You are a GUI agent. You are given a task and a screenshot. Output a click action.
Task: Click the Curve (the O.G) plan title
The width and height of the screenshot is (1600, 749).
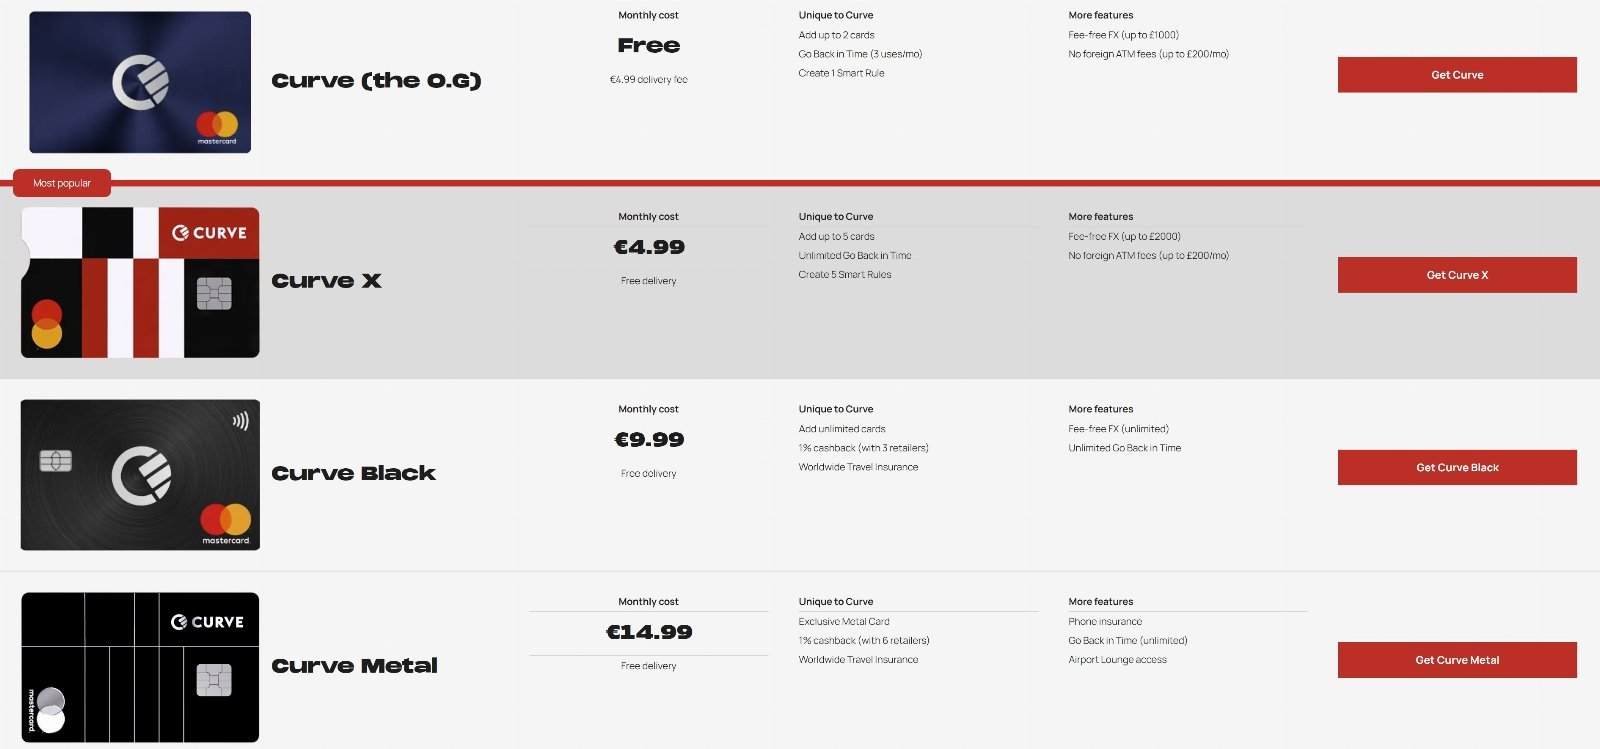[x=376, y=81]
